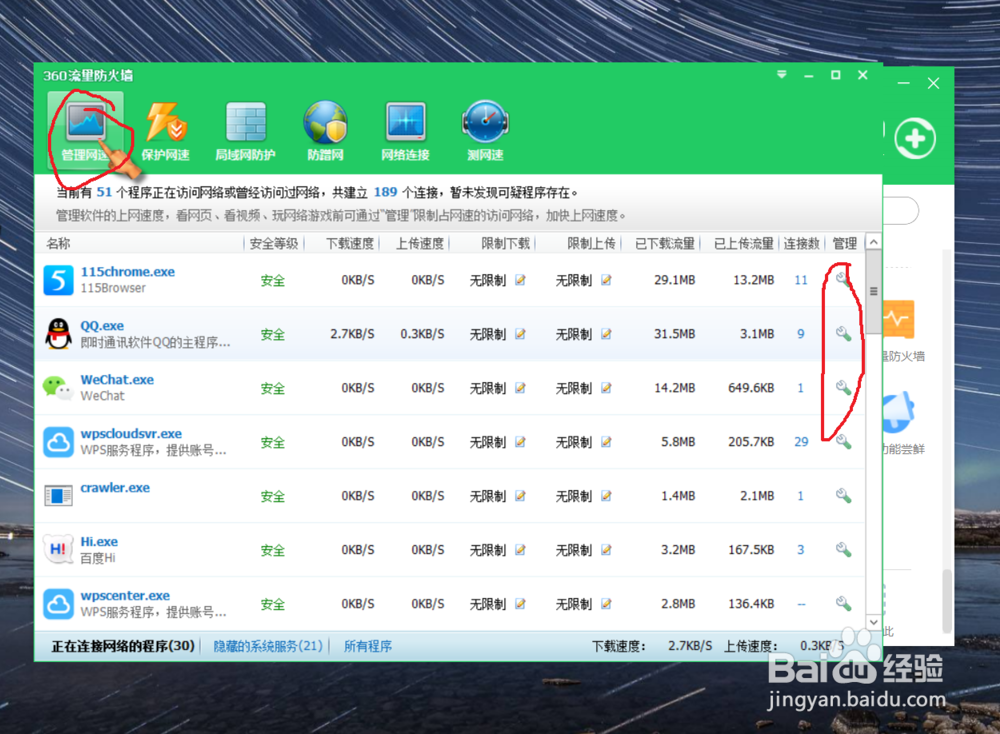Edit download limit for 115chrome.exe
Viewport: 1000px width, 734px height.
520,280
